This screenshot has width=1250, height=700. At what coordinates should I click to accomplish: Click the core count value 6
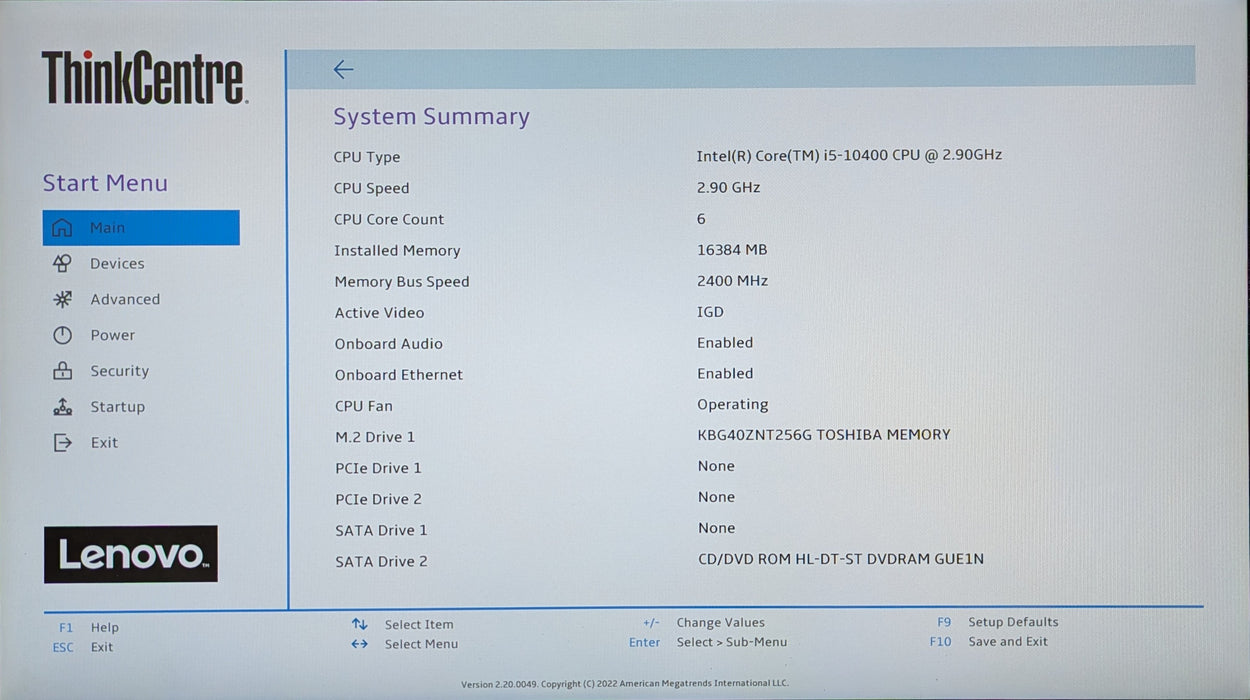[701, 219]
